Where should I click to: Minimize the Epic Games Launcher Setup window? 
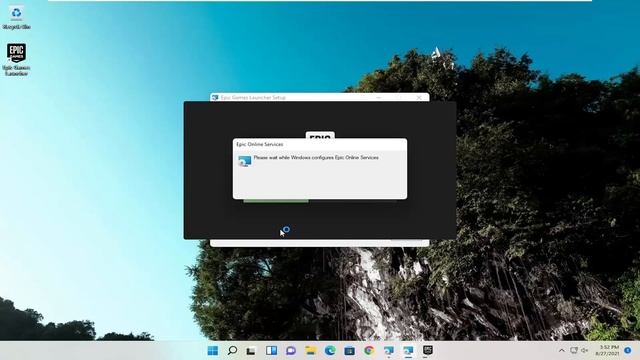pyautogui.click(x=379, y=98)
